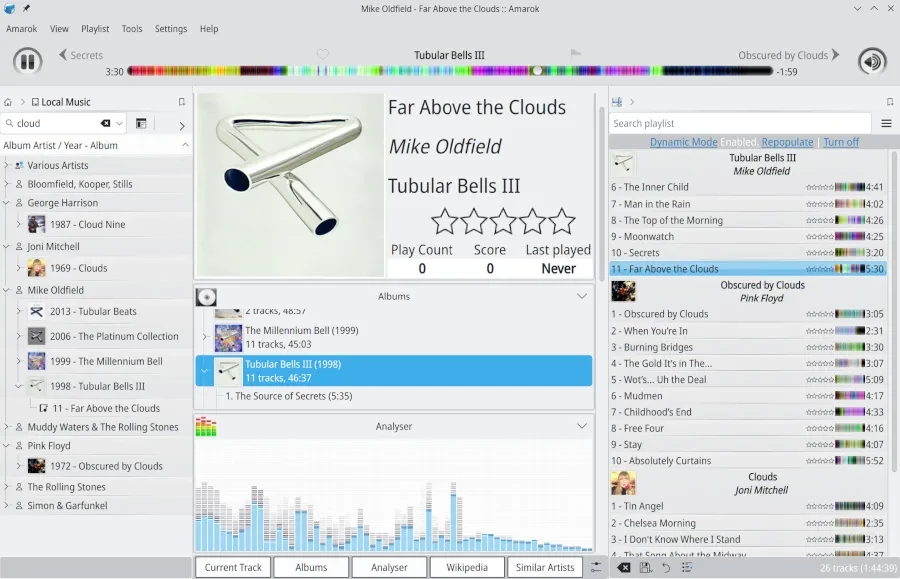
Task: Love the track with the heart icon
Action: (x=323, y=54)
